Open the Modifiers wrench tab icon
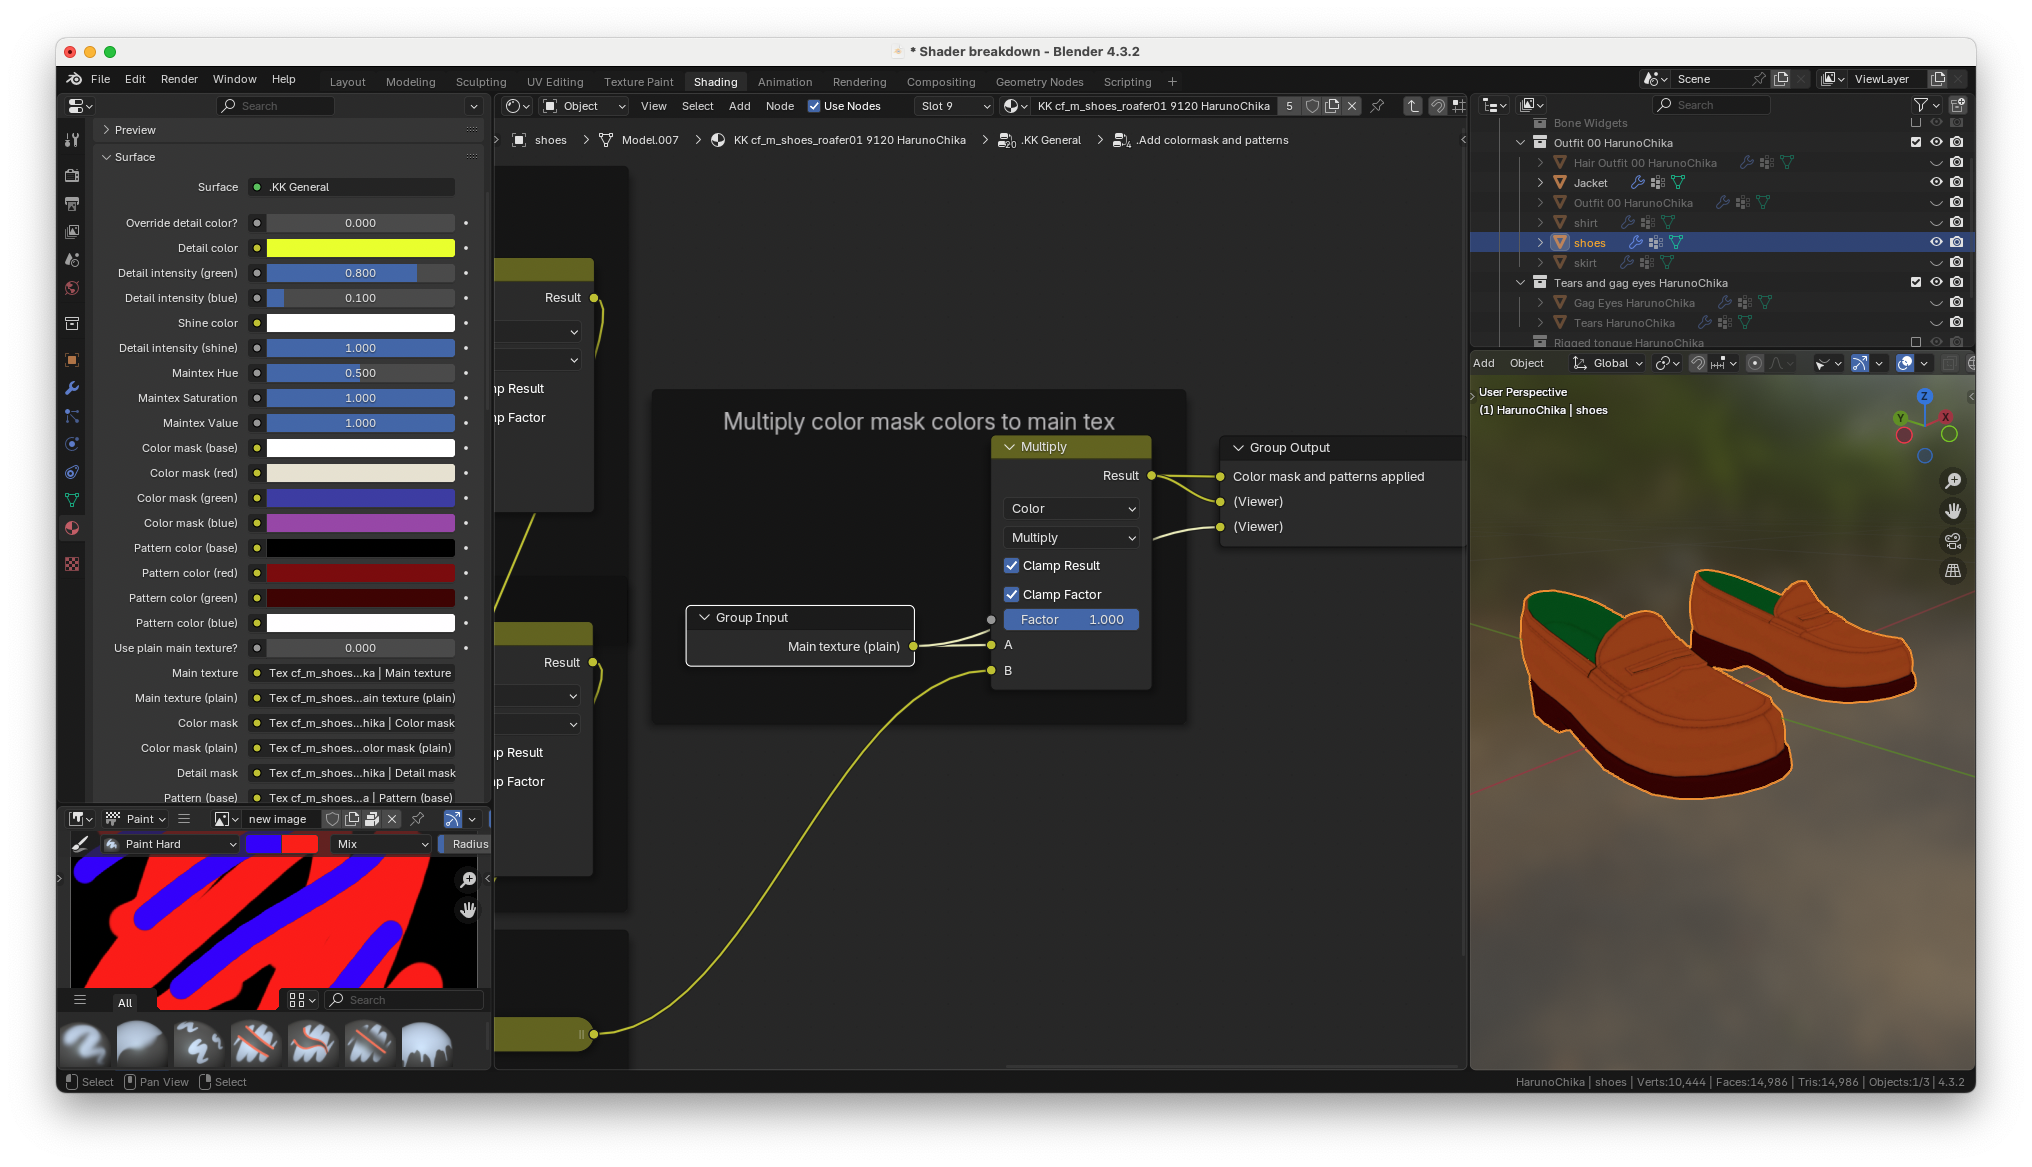 point(72,388)
